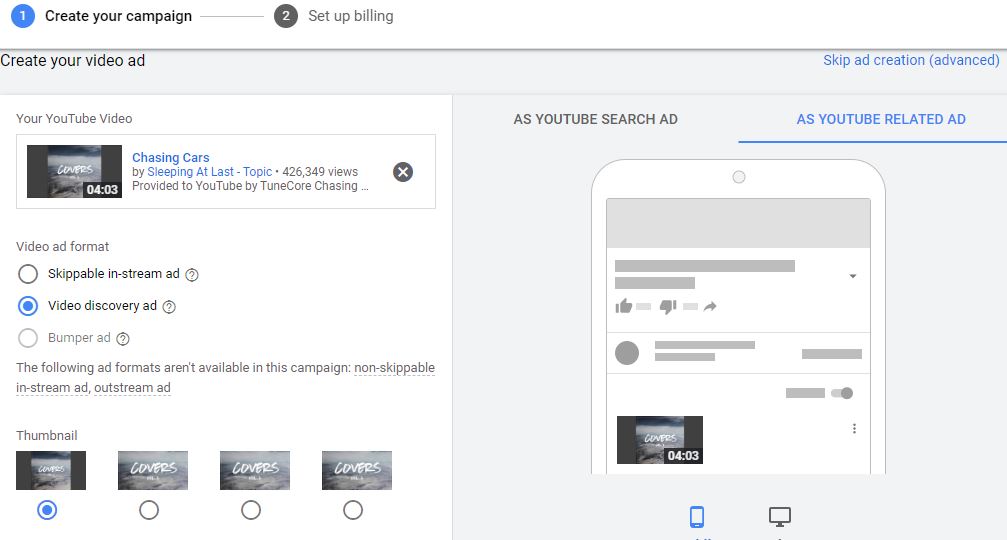Image resolution: width=1007 pixels, height=540 pixels.
Task: Select Video discovery ad radio button
Action: [29, 306]
